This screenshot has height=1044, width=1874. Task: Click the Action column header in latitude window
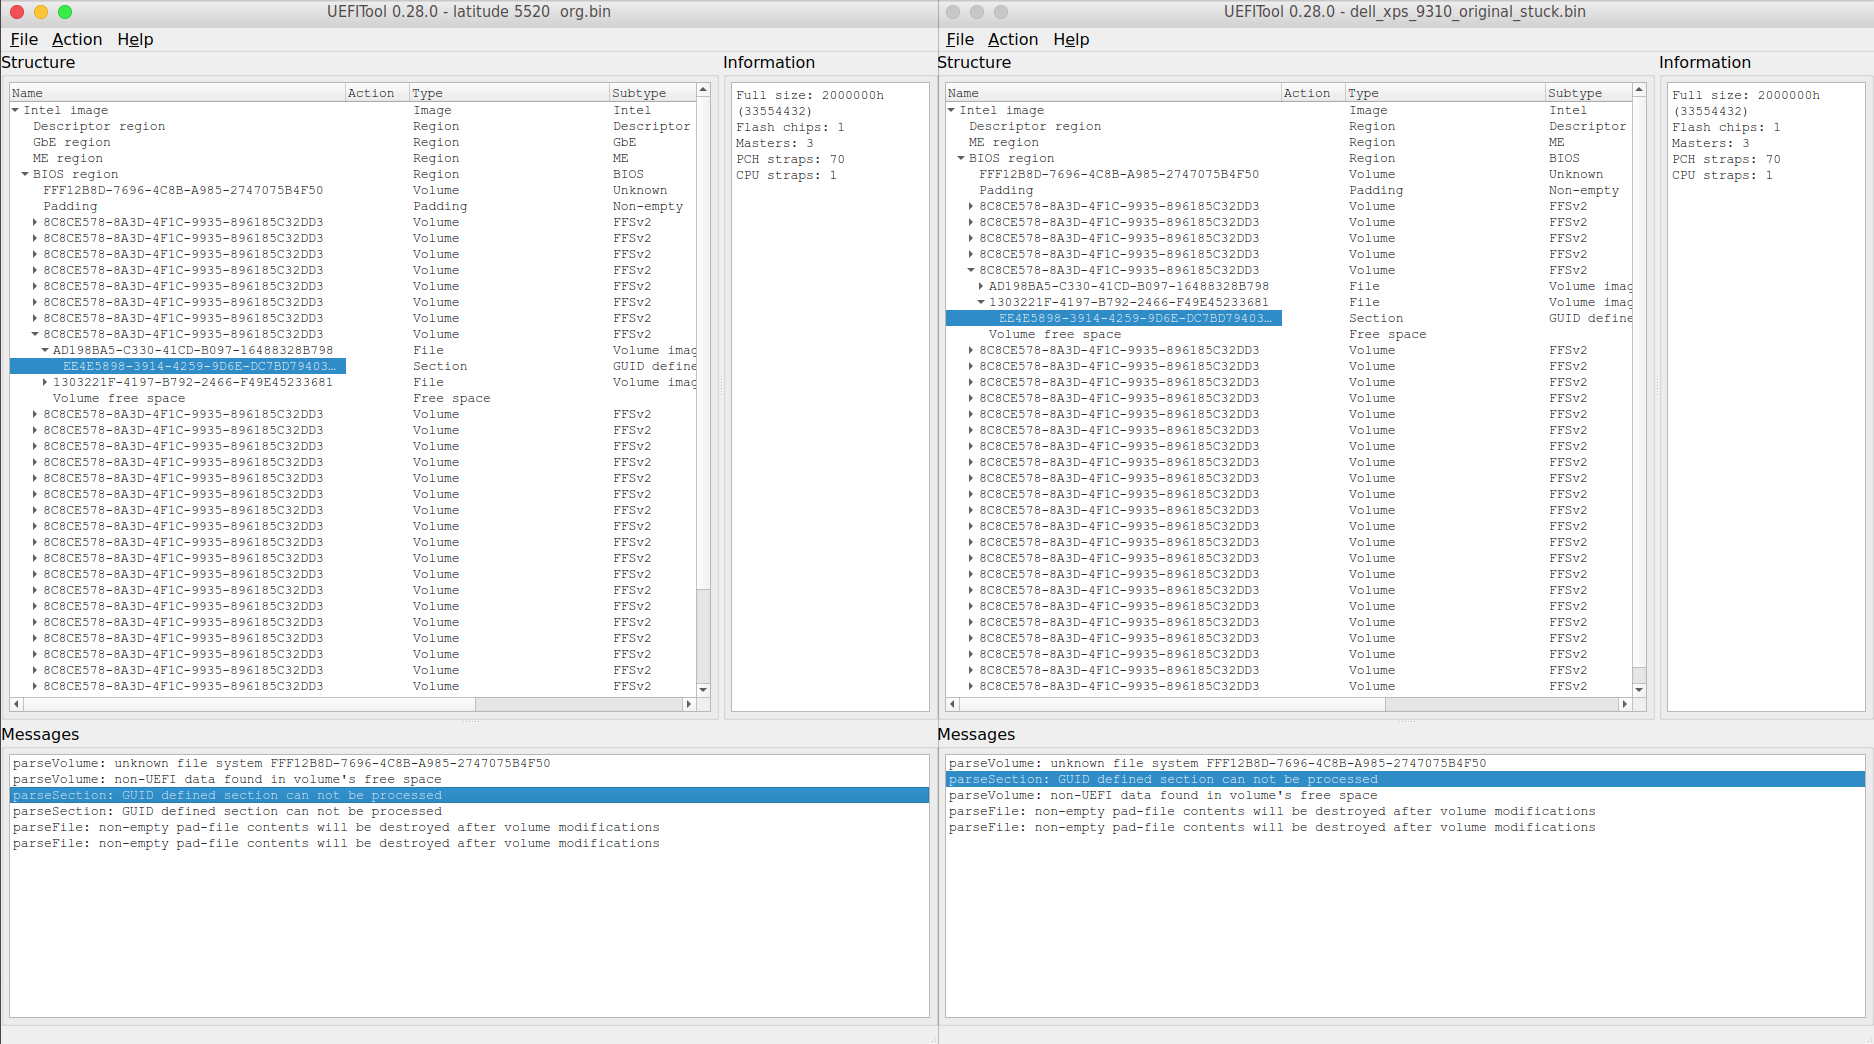tap(377, 93)
